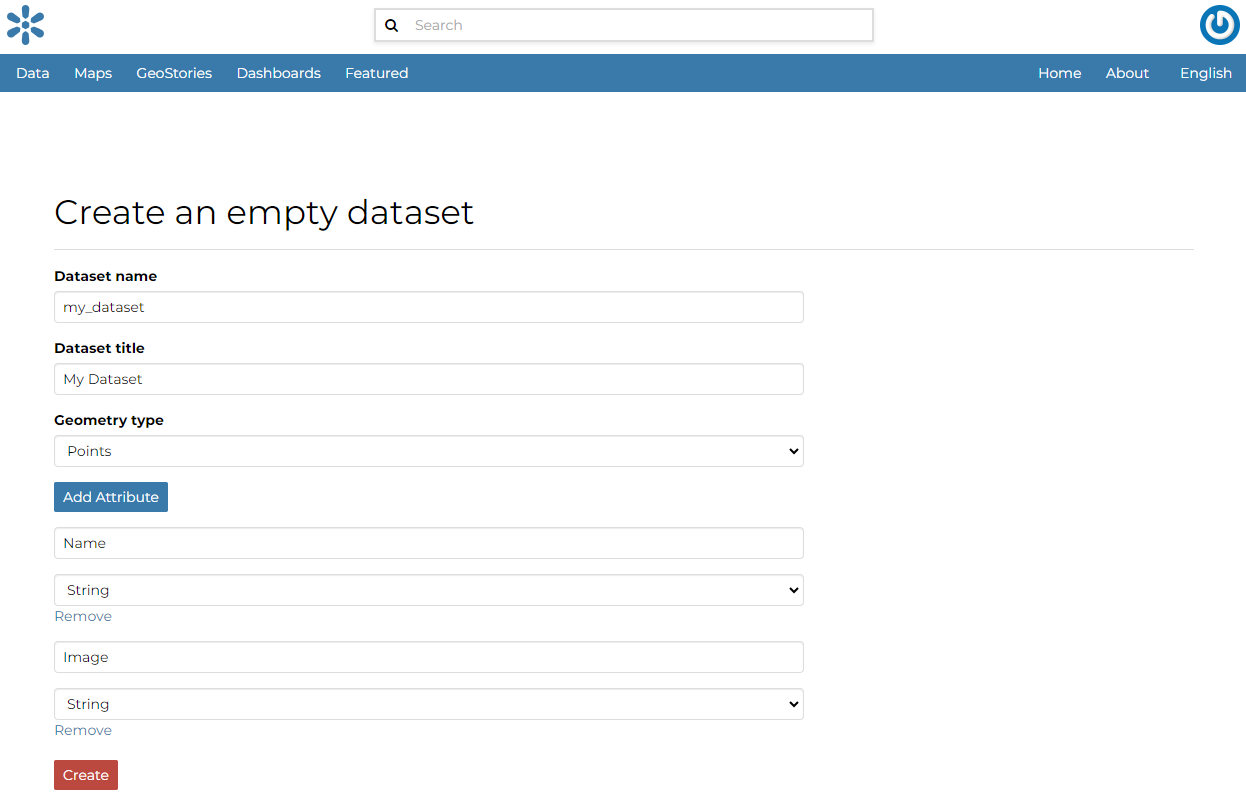The width and height of the screenshot is (1246, 800).
Task: Open the Dashboards section
Action: pyautogui.click(x=278, y=72)
